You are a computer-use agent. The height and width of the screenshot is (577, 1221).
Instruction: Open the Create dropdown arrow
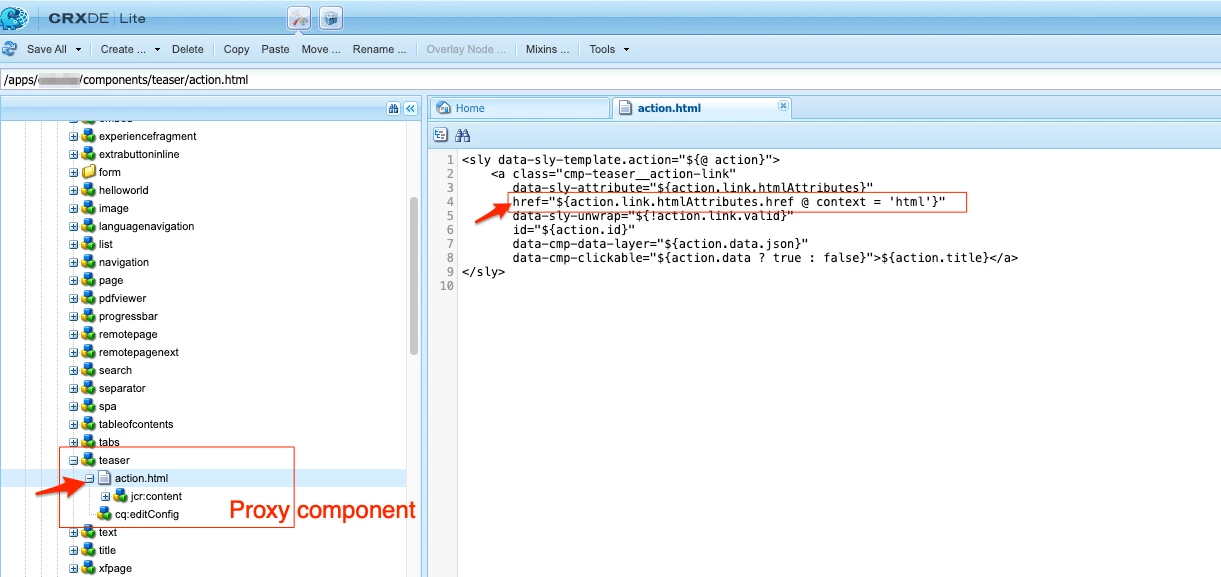point(155,49)
